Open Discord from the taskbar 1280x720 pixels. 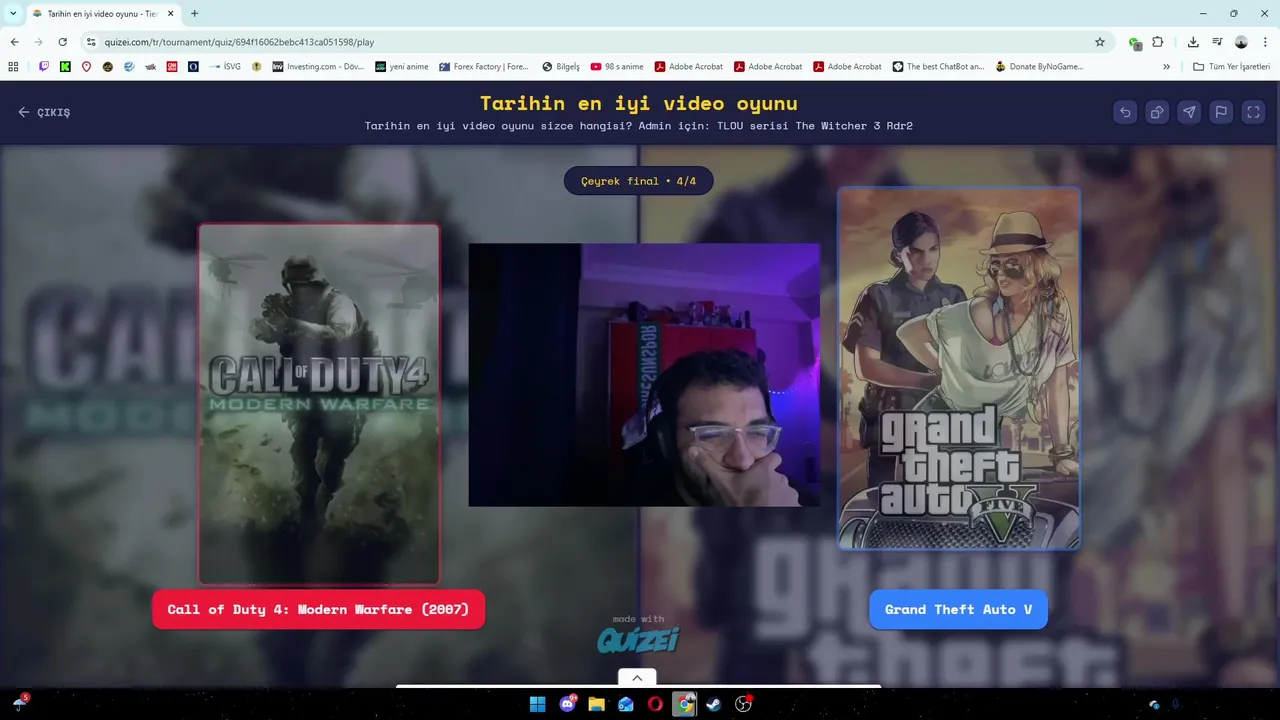pos(567,704)
